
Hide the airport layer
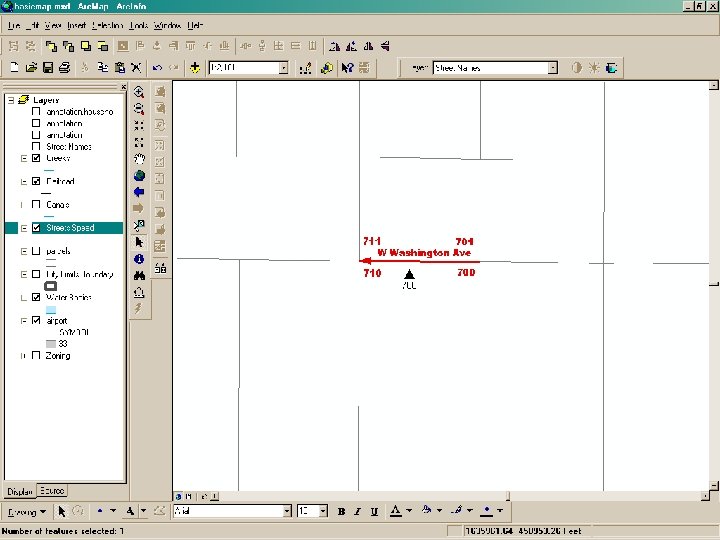(36, 321)
